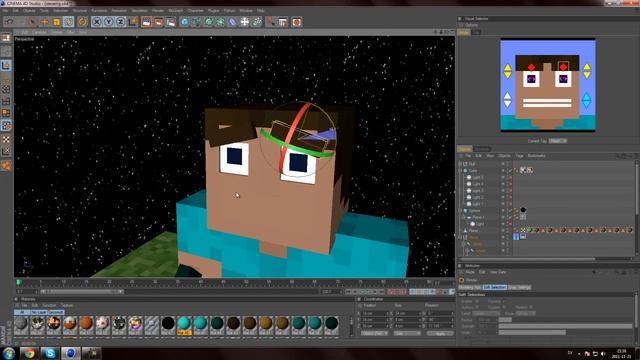
Task: Switch to the Snap Settings tab in Attributes
Action: (x=520, y=287)
